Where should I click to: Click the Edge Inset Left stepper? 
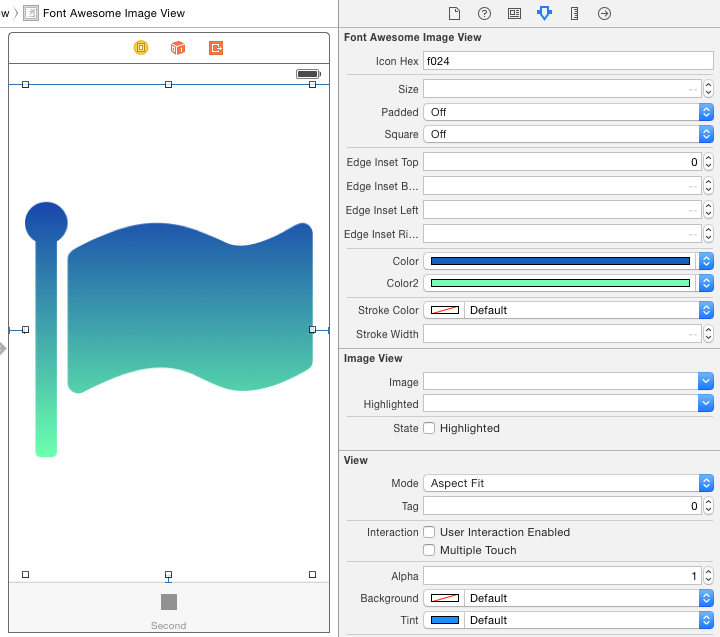pos(708,209)
